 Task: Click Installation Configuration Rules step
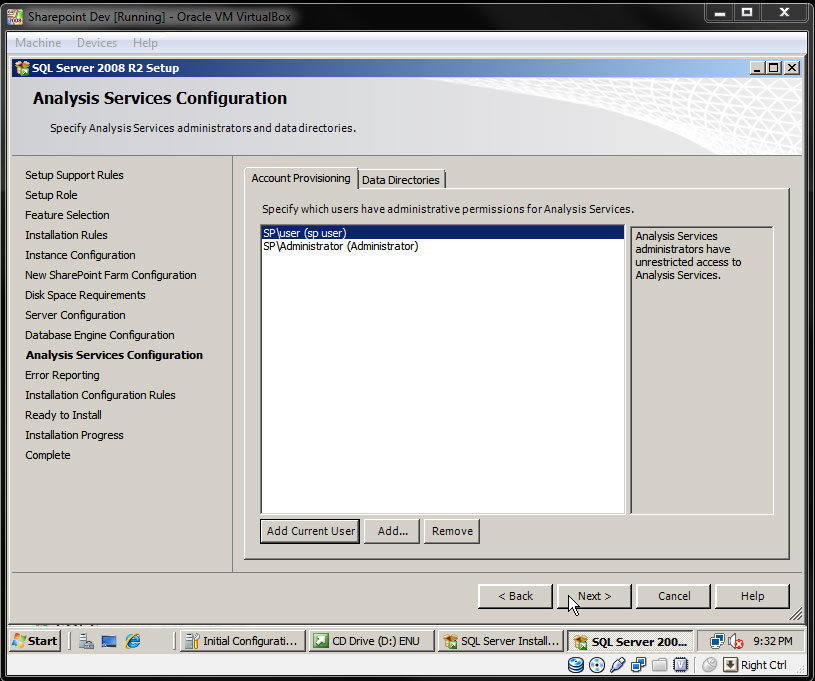[100, 395]
